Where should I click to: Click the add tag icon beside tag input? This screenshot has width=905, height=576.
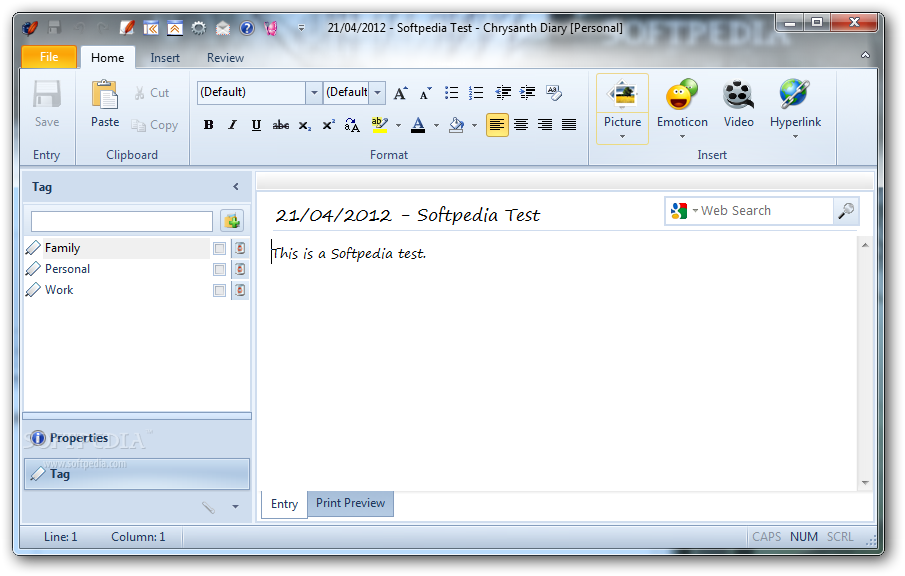tap(232, 221)
